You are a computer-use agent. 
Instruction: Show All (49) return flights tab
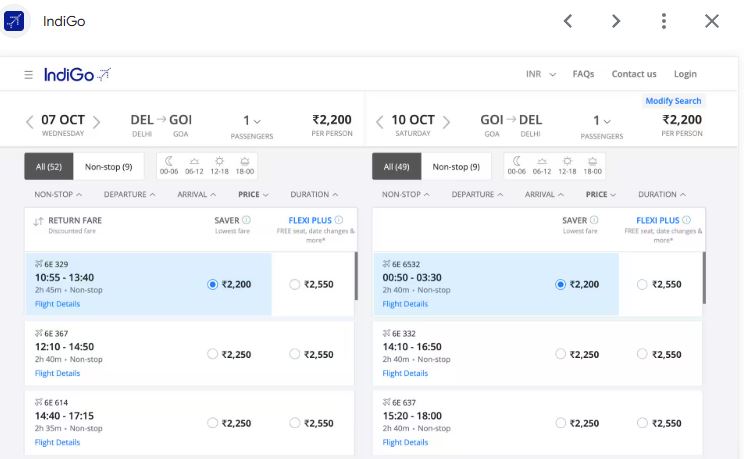(x=397, y=167)
